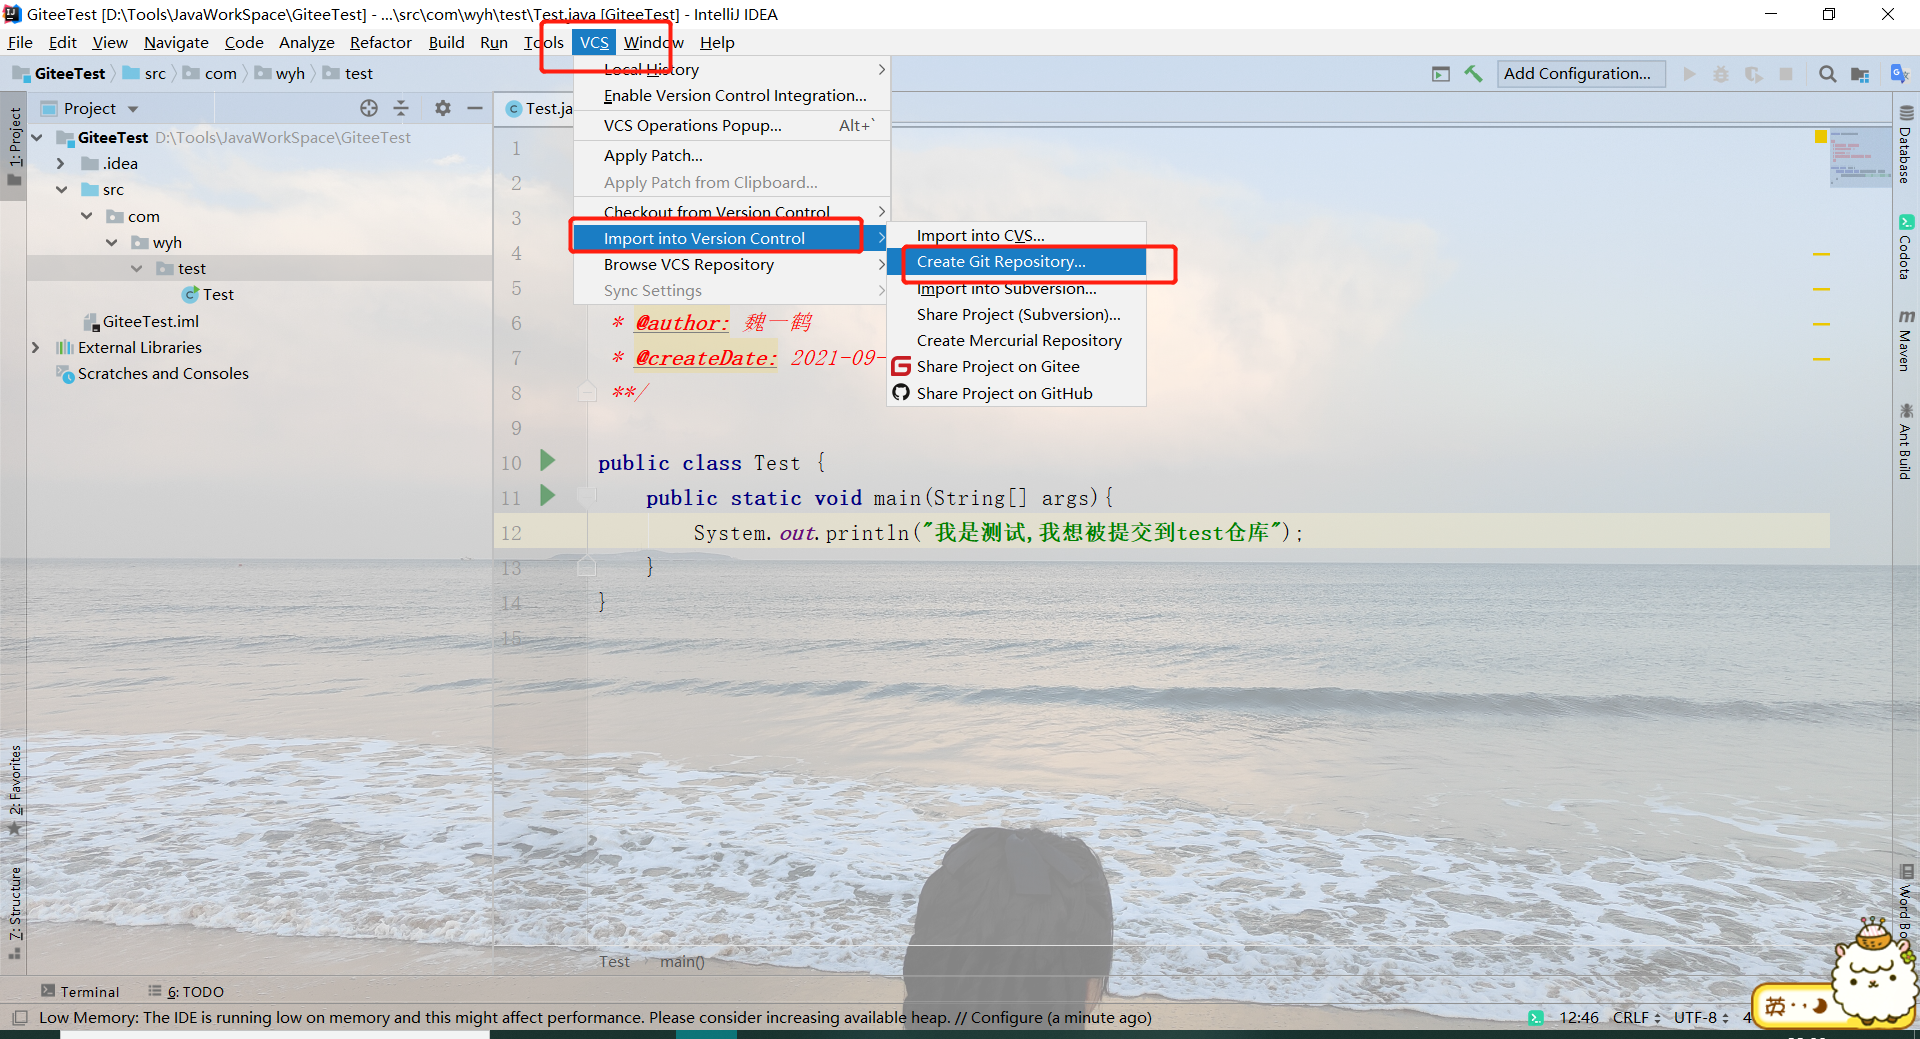Click the run gutter arrow at line 11
This screenshot has height=1039, width=1920.
click(547, 495)
